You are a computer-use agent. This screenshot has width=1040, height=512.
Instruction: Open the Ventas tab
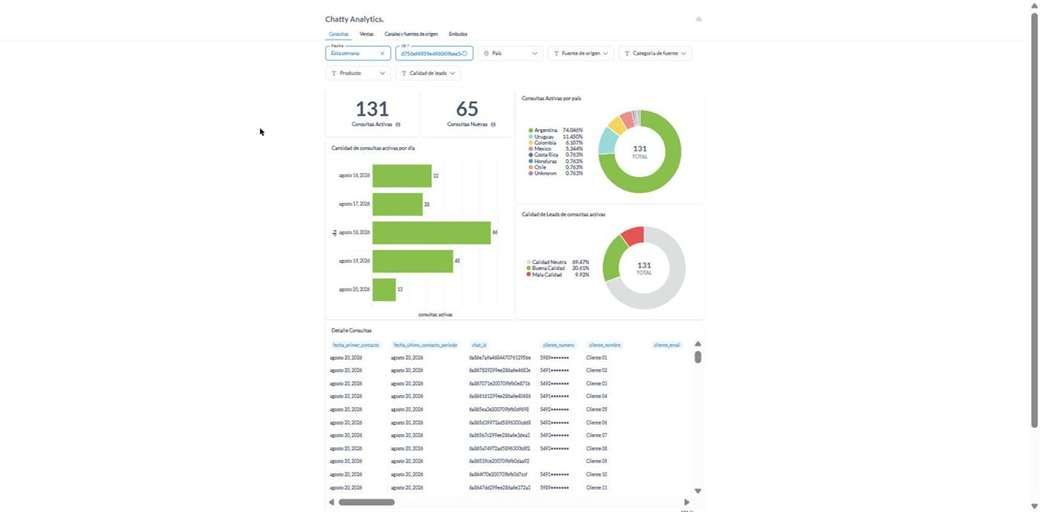[x=366, y=34]
